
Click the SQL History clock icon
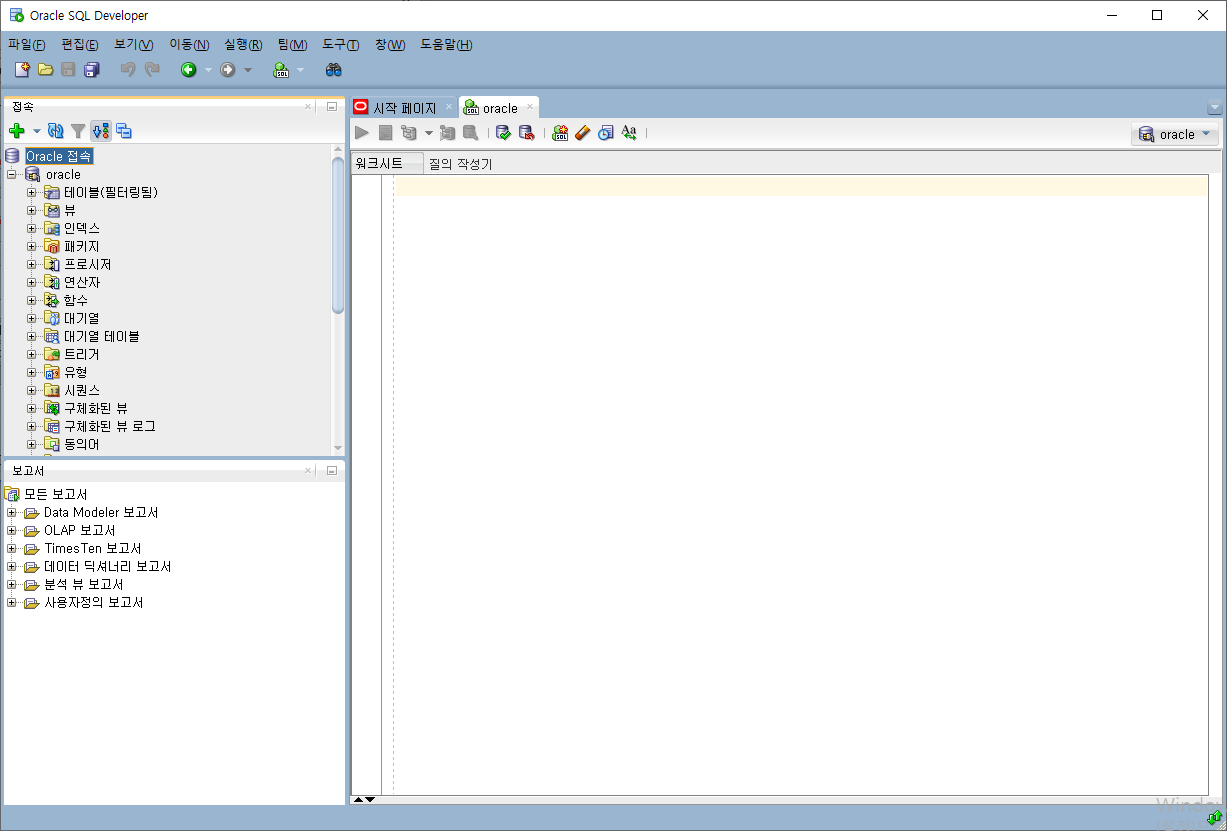(x=606, y=133)
